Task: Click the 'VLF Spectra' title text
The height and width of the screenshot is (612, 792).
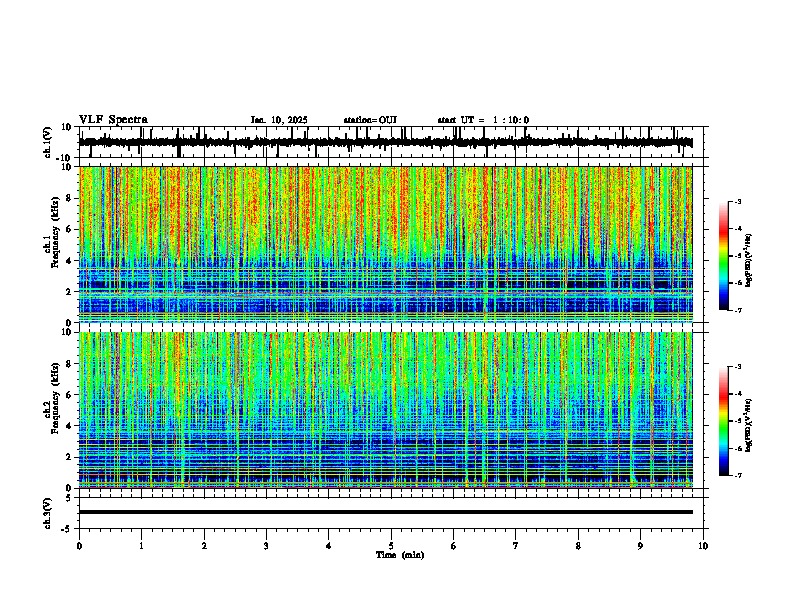Action: pos(113,119)
